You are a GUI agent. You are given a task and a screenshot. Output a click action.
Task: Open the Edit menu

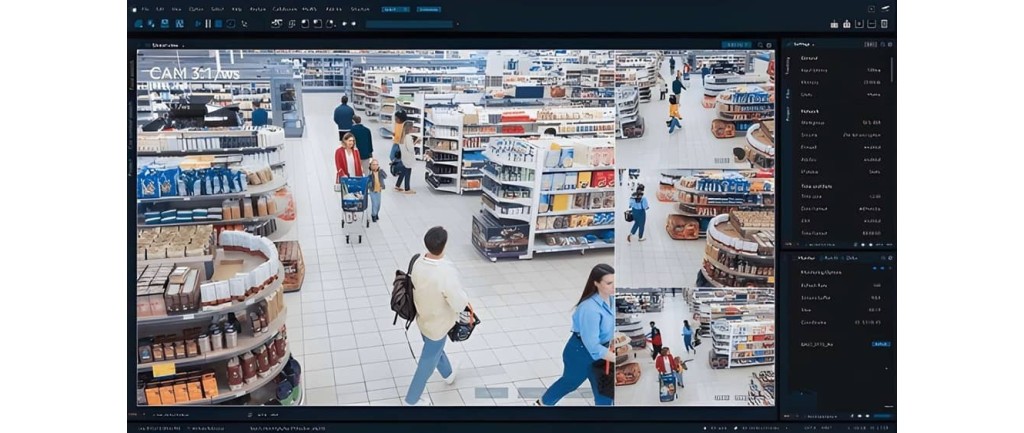[160, 9]
